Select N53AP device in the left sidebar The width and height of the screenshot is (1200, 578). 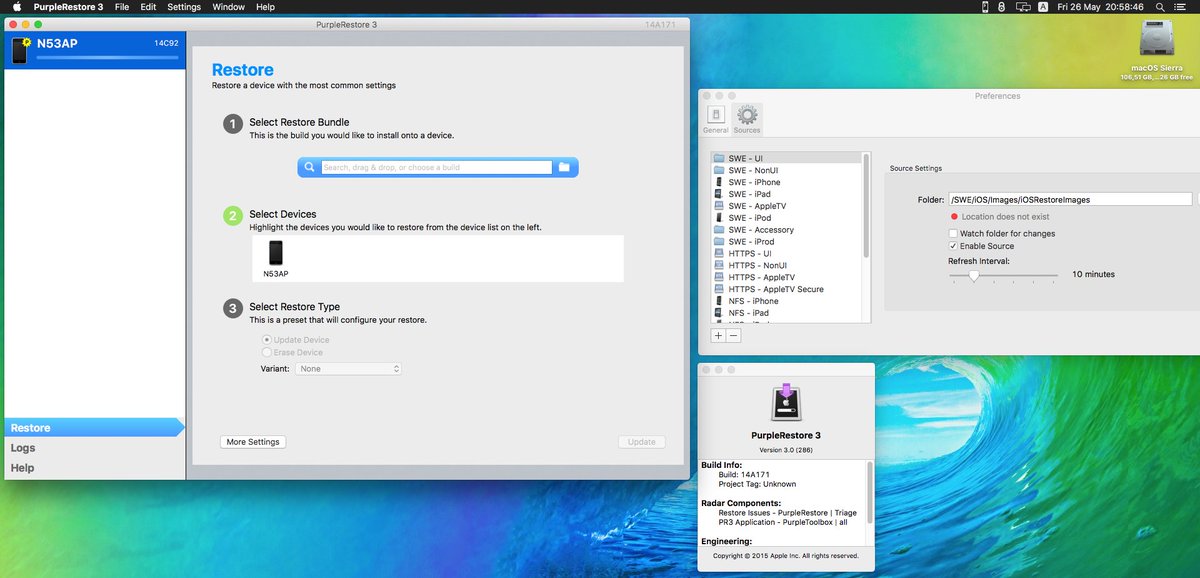94,50
